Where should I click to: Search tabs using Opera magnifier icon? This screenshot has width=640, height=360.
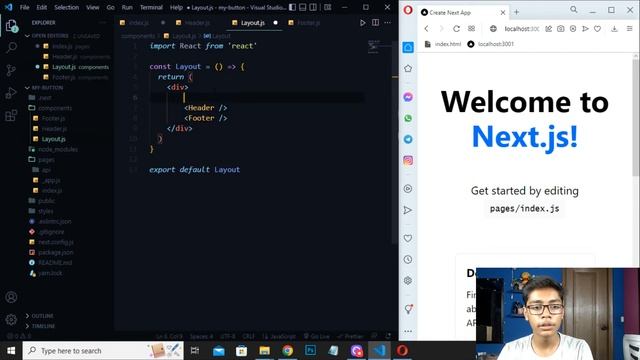(x=574, y=9)
